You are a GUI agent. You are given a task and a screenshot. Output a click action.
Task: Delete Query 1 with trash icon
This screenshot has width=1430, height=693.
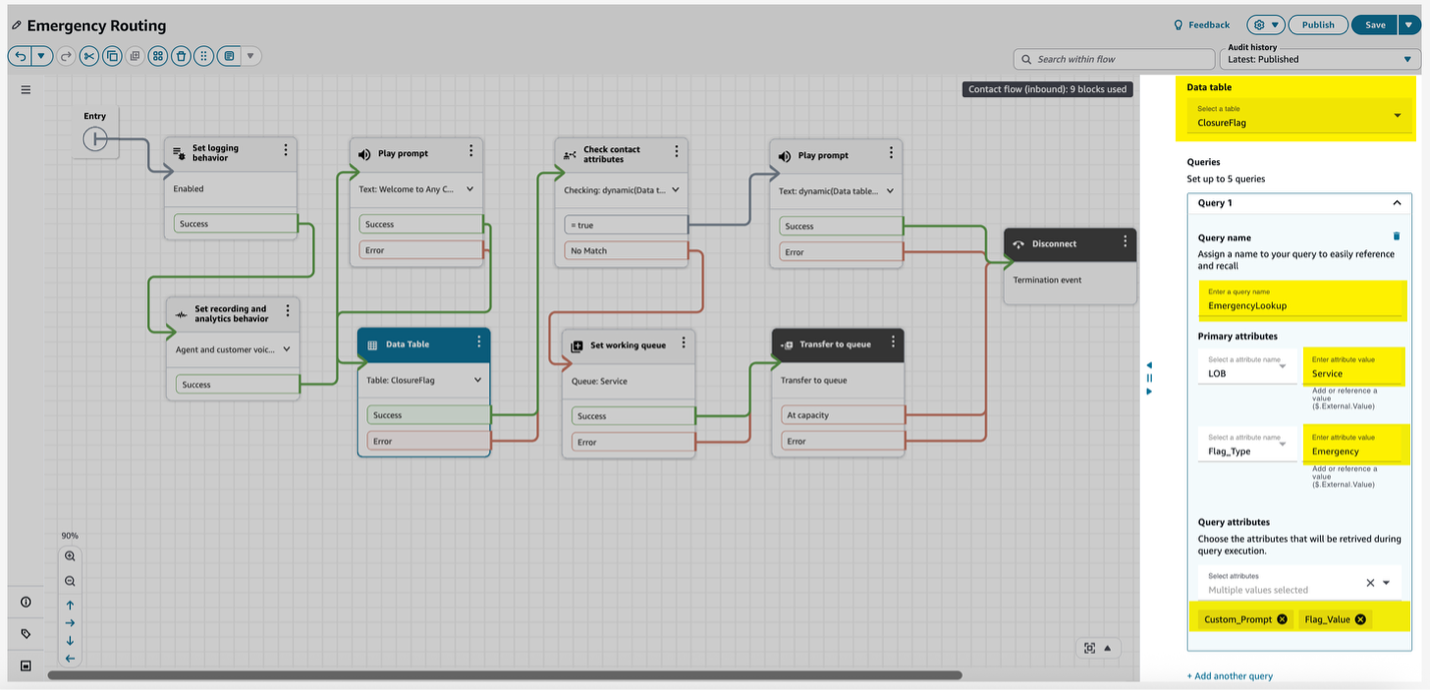click(x=1396, y=237)
